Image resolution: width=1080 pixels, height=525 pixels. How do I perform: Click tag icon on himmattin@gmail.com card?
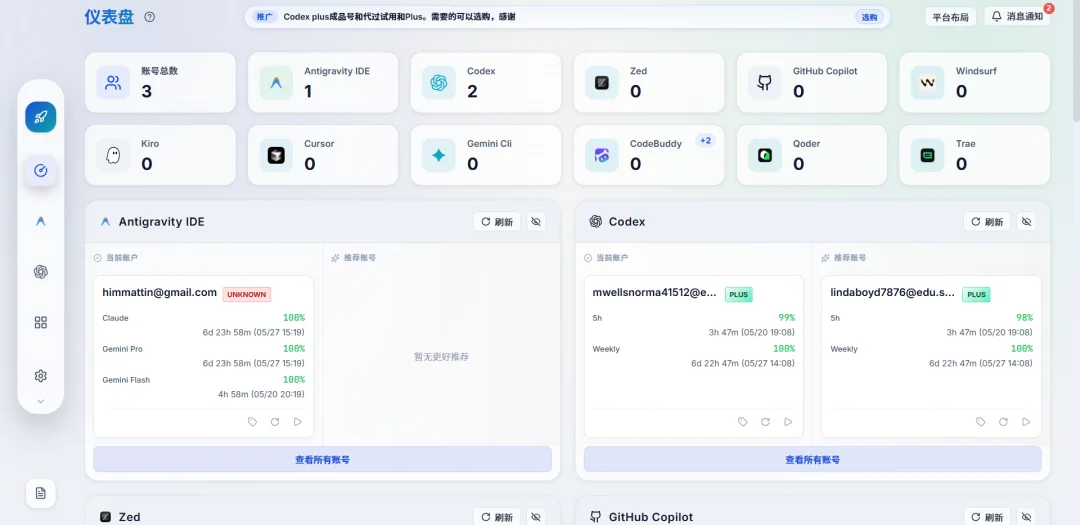point(252,422)
